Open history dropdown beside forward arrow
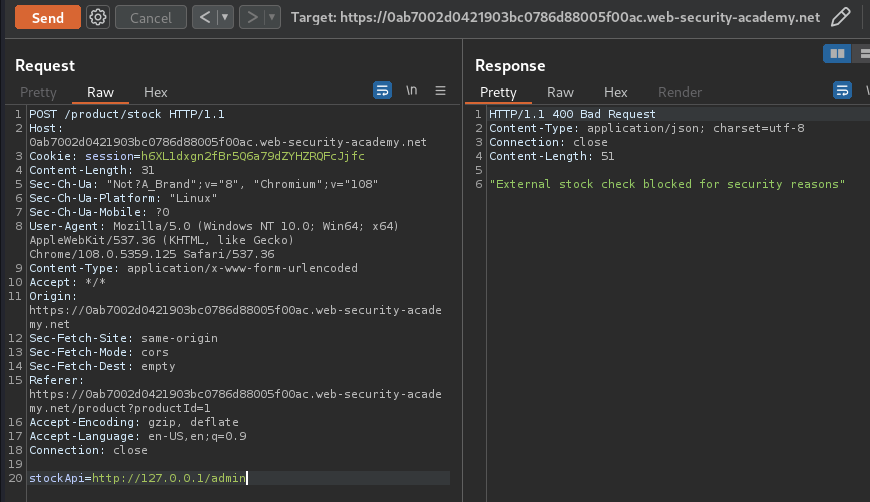The height and width of the screenshot is (502, 870). [x=272, y=17]
